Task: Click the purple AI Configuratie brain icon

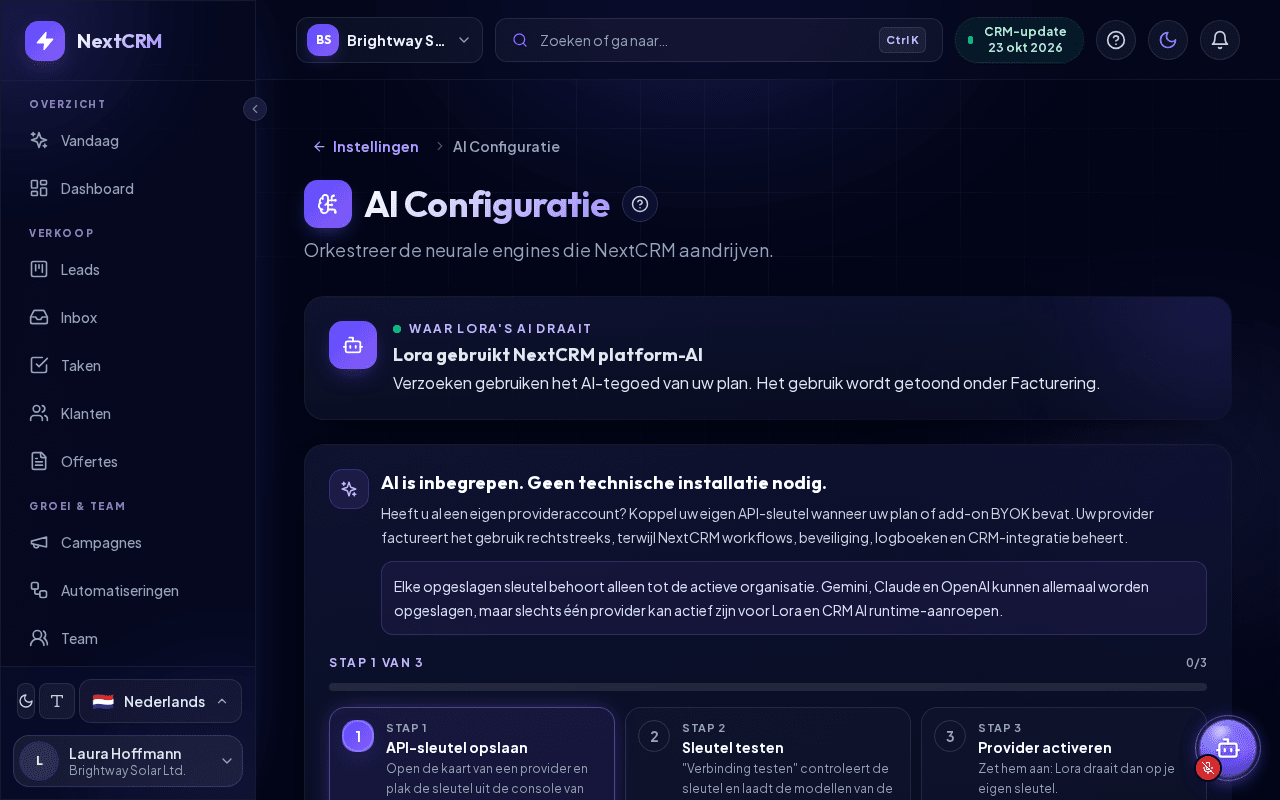Action: tap(328, 204)
